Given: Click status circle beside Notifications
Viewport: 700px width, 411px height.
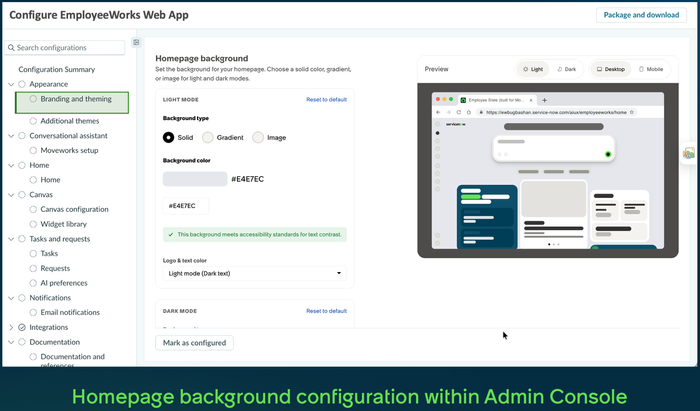Looking at the screenshot, I should click(22, 298).
